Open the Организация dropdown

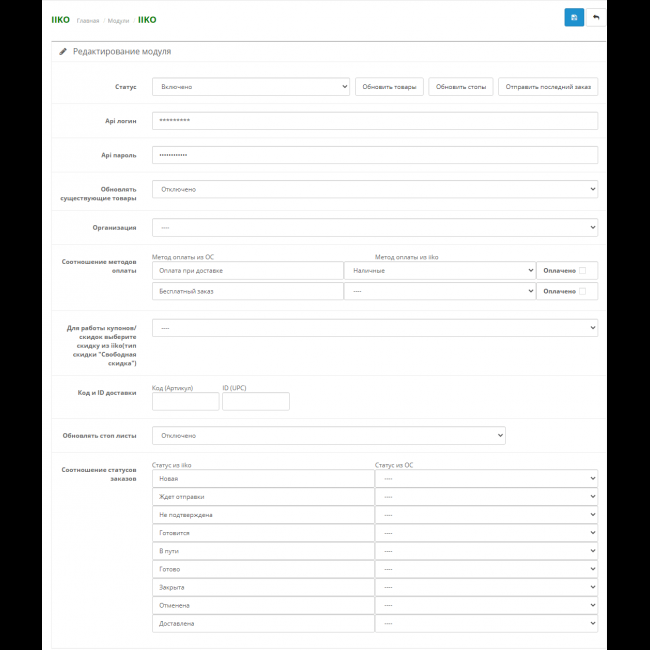point(374,227)
